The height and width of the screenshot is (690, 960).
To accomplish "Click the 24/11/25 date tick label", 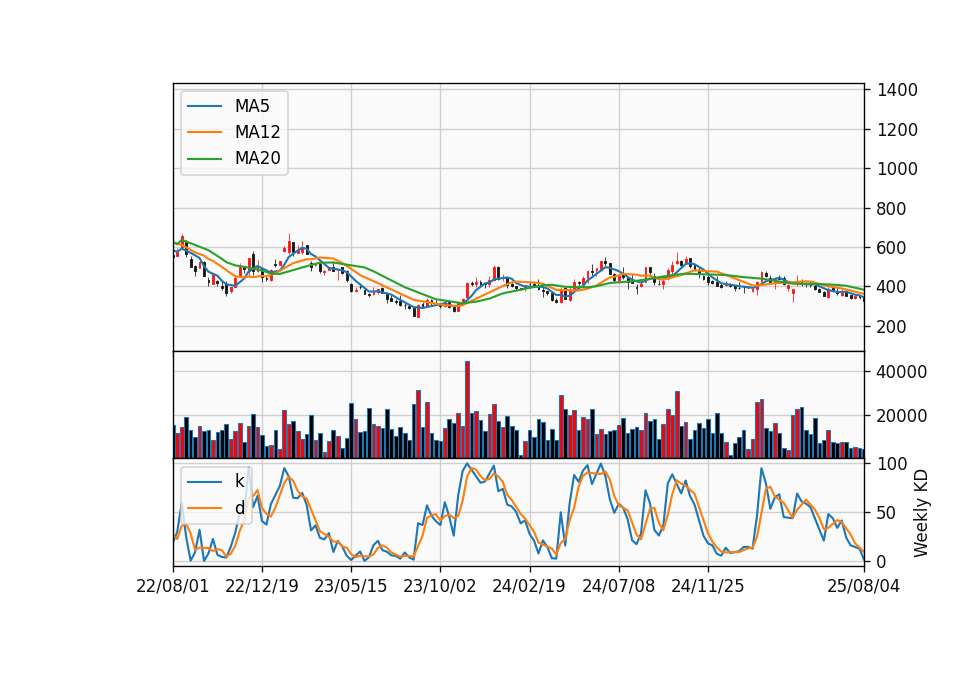I will click(x=708, y=586).
